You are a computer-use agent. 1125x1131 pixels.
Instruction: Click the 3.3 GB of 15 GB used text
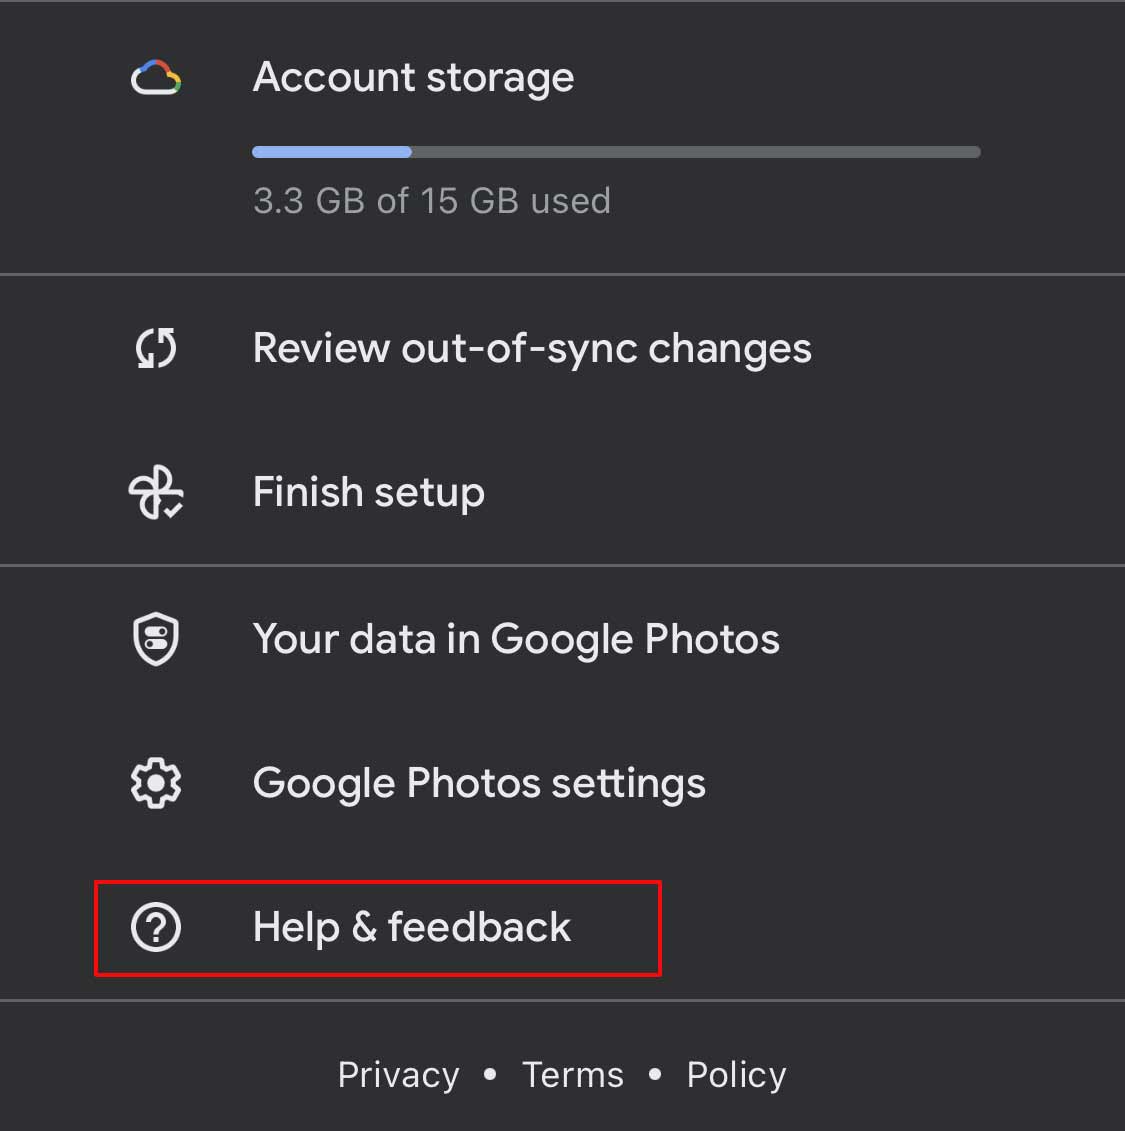(432, 201)
